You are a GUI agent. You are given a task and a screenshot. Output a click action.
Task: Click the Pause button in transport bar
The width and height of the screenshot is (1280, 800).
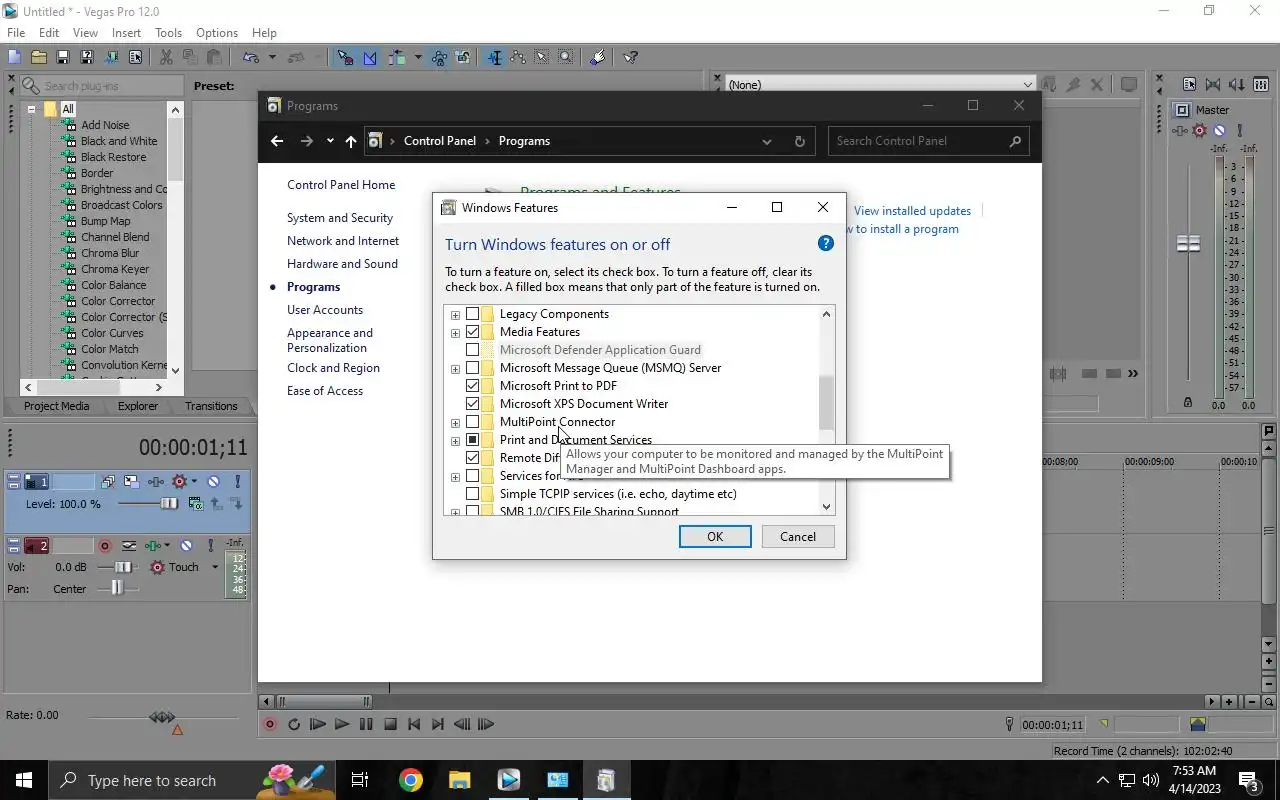pos(366,724)
